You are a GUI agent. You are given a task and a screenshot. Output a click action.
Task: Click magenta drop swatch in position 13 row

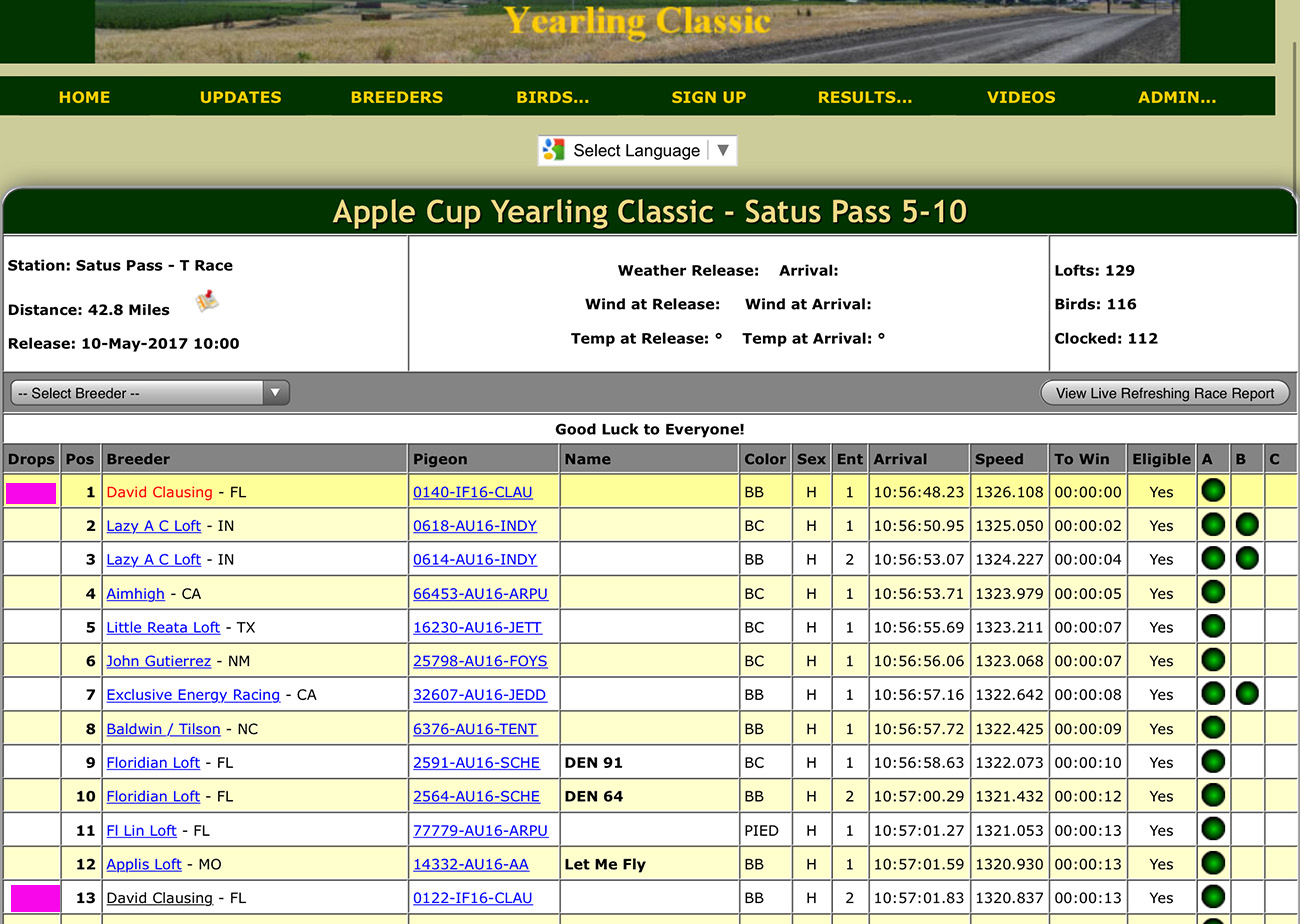click(35, 897)
